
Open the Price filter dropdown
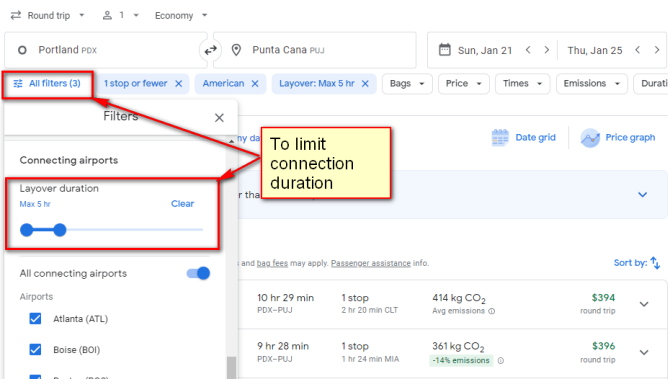coord(463,84)
